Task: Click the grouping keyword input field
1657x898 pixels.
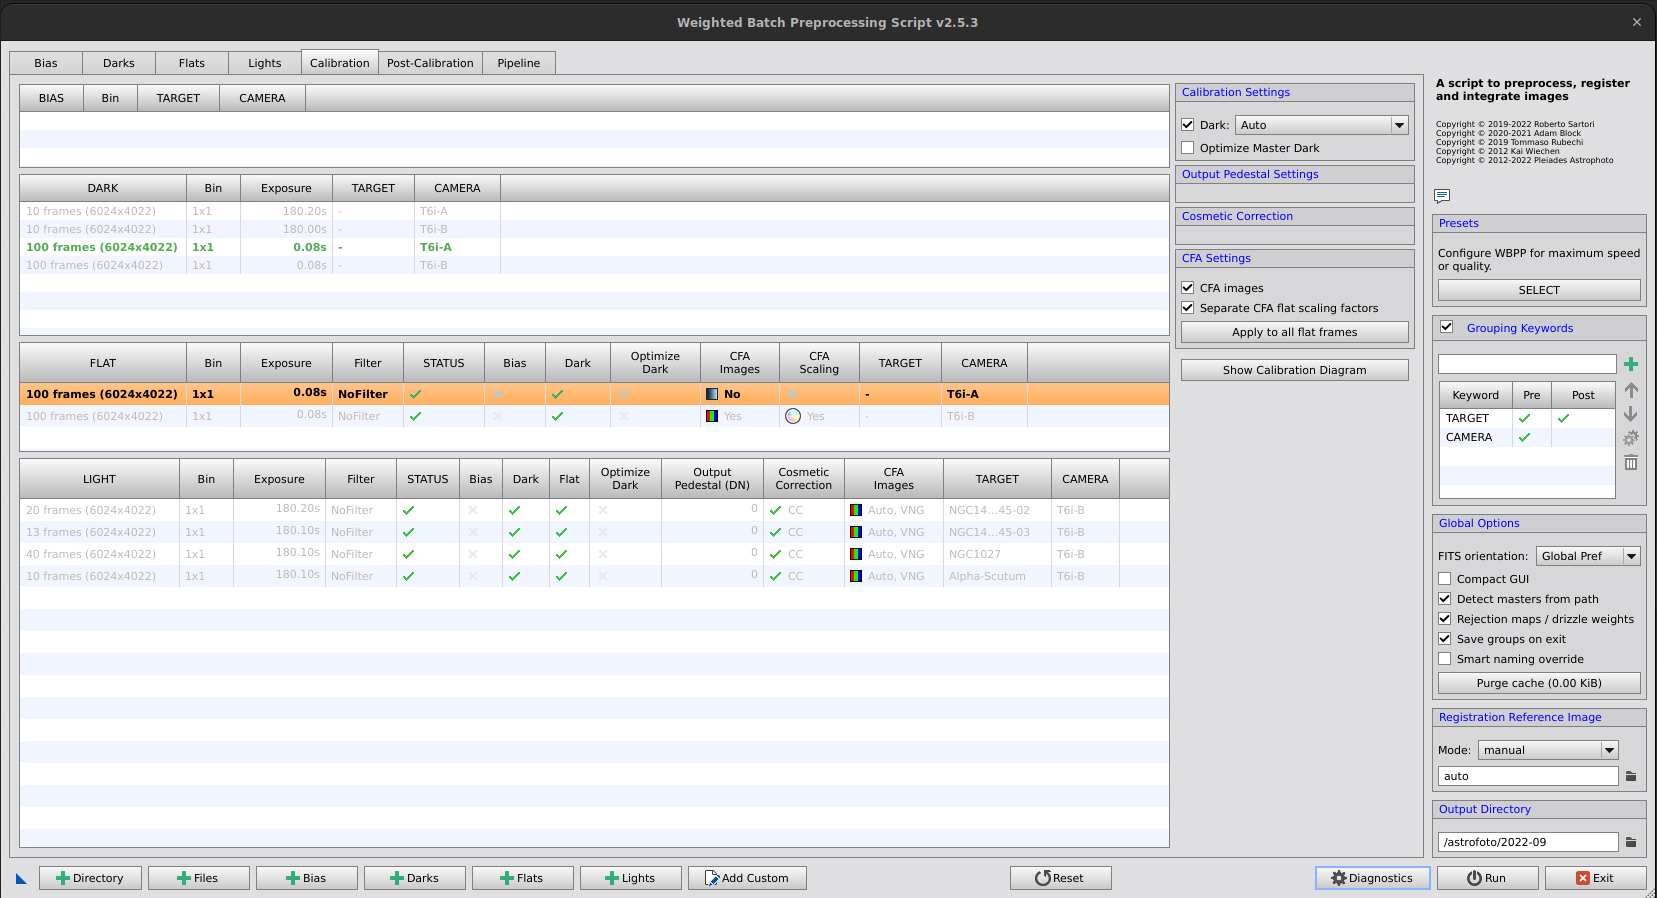Action: 1527,364
